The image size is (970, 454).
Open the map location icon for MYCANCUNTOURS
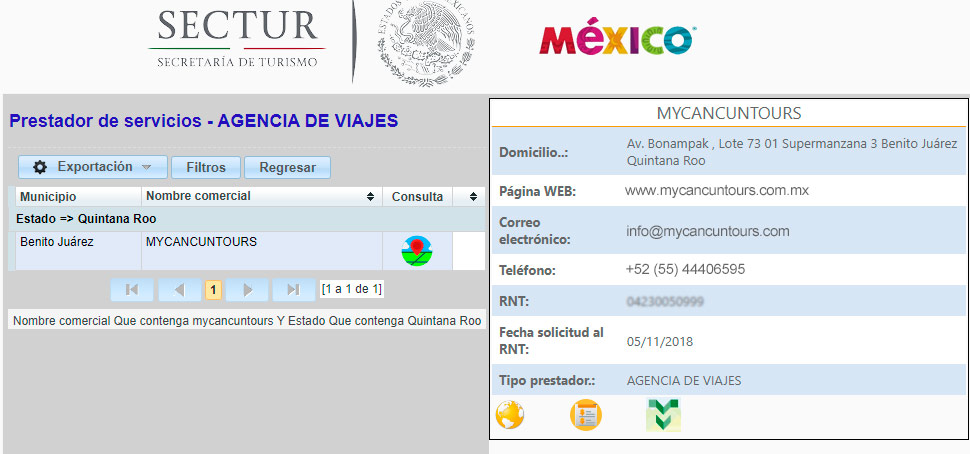click(417, 251)
